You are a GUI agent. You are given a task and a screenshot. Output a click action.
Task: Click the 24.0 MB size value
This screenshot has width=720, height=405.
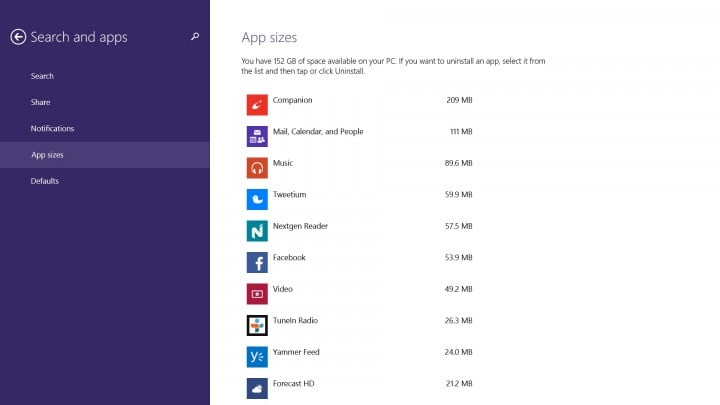tap(458, 352)
